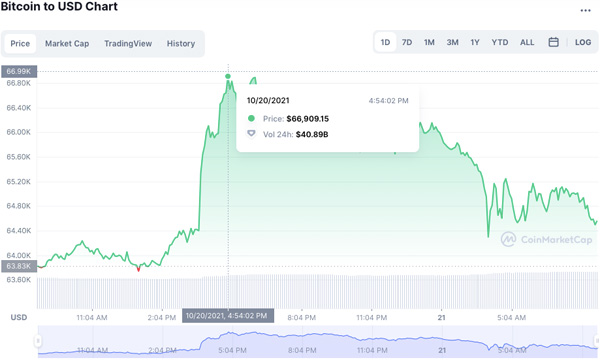
Task: Open the calendar date range picker
Action: [553, 42]
